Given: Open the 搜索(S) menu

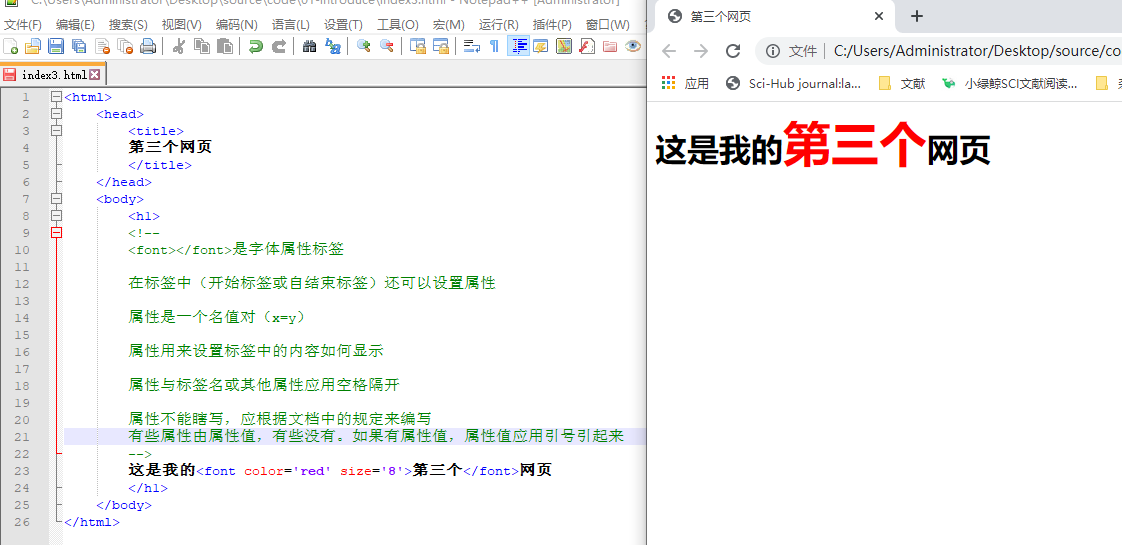Looking at the screenshot, I should 128,24.
